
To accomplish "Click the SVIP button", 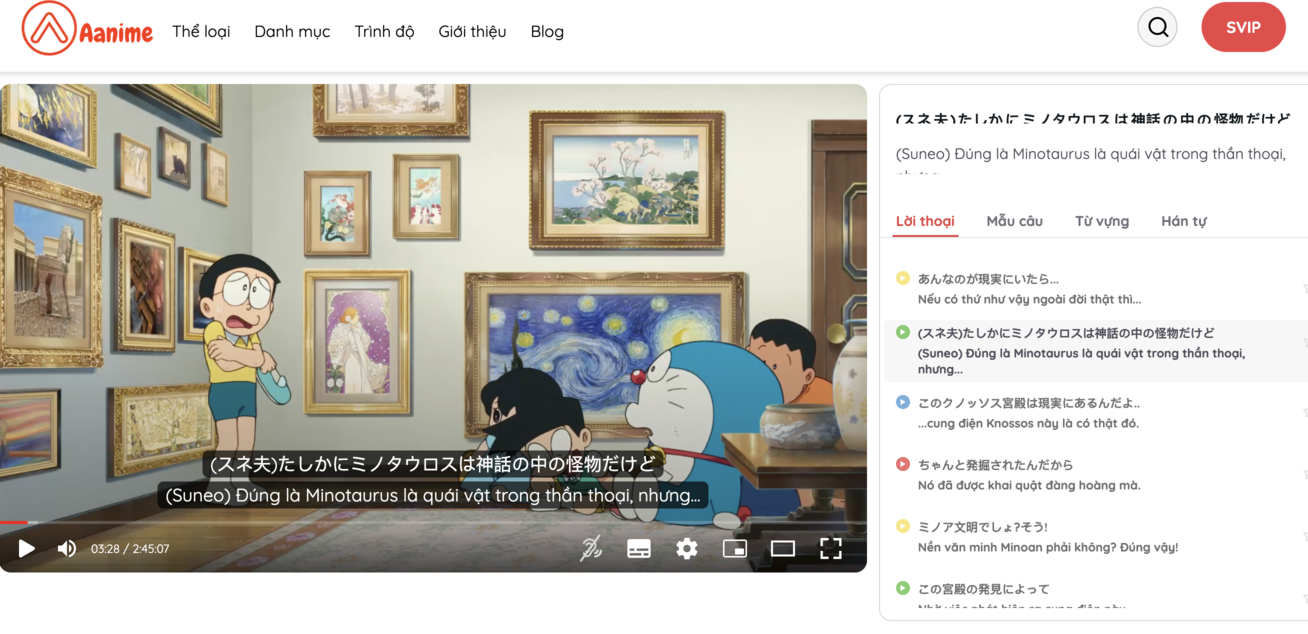I will point(1243,27).
